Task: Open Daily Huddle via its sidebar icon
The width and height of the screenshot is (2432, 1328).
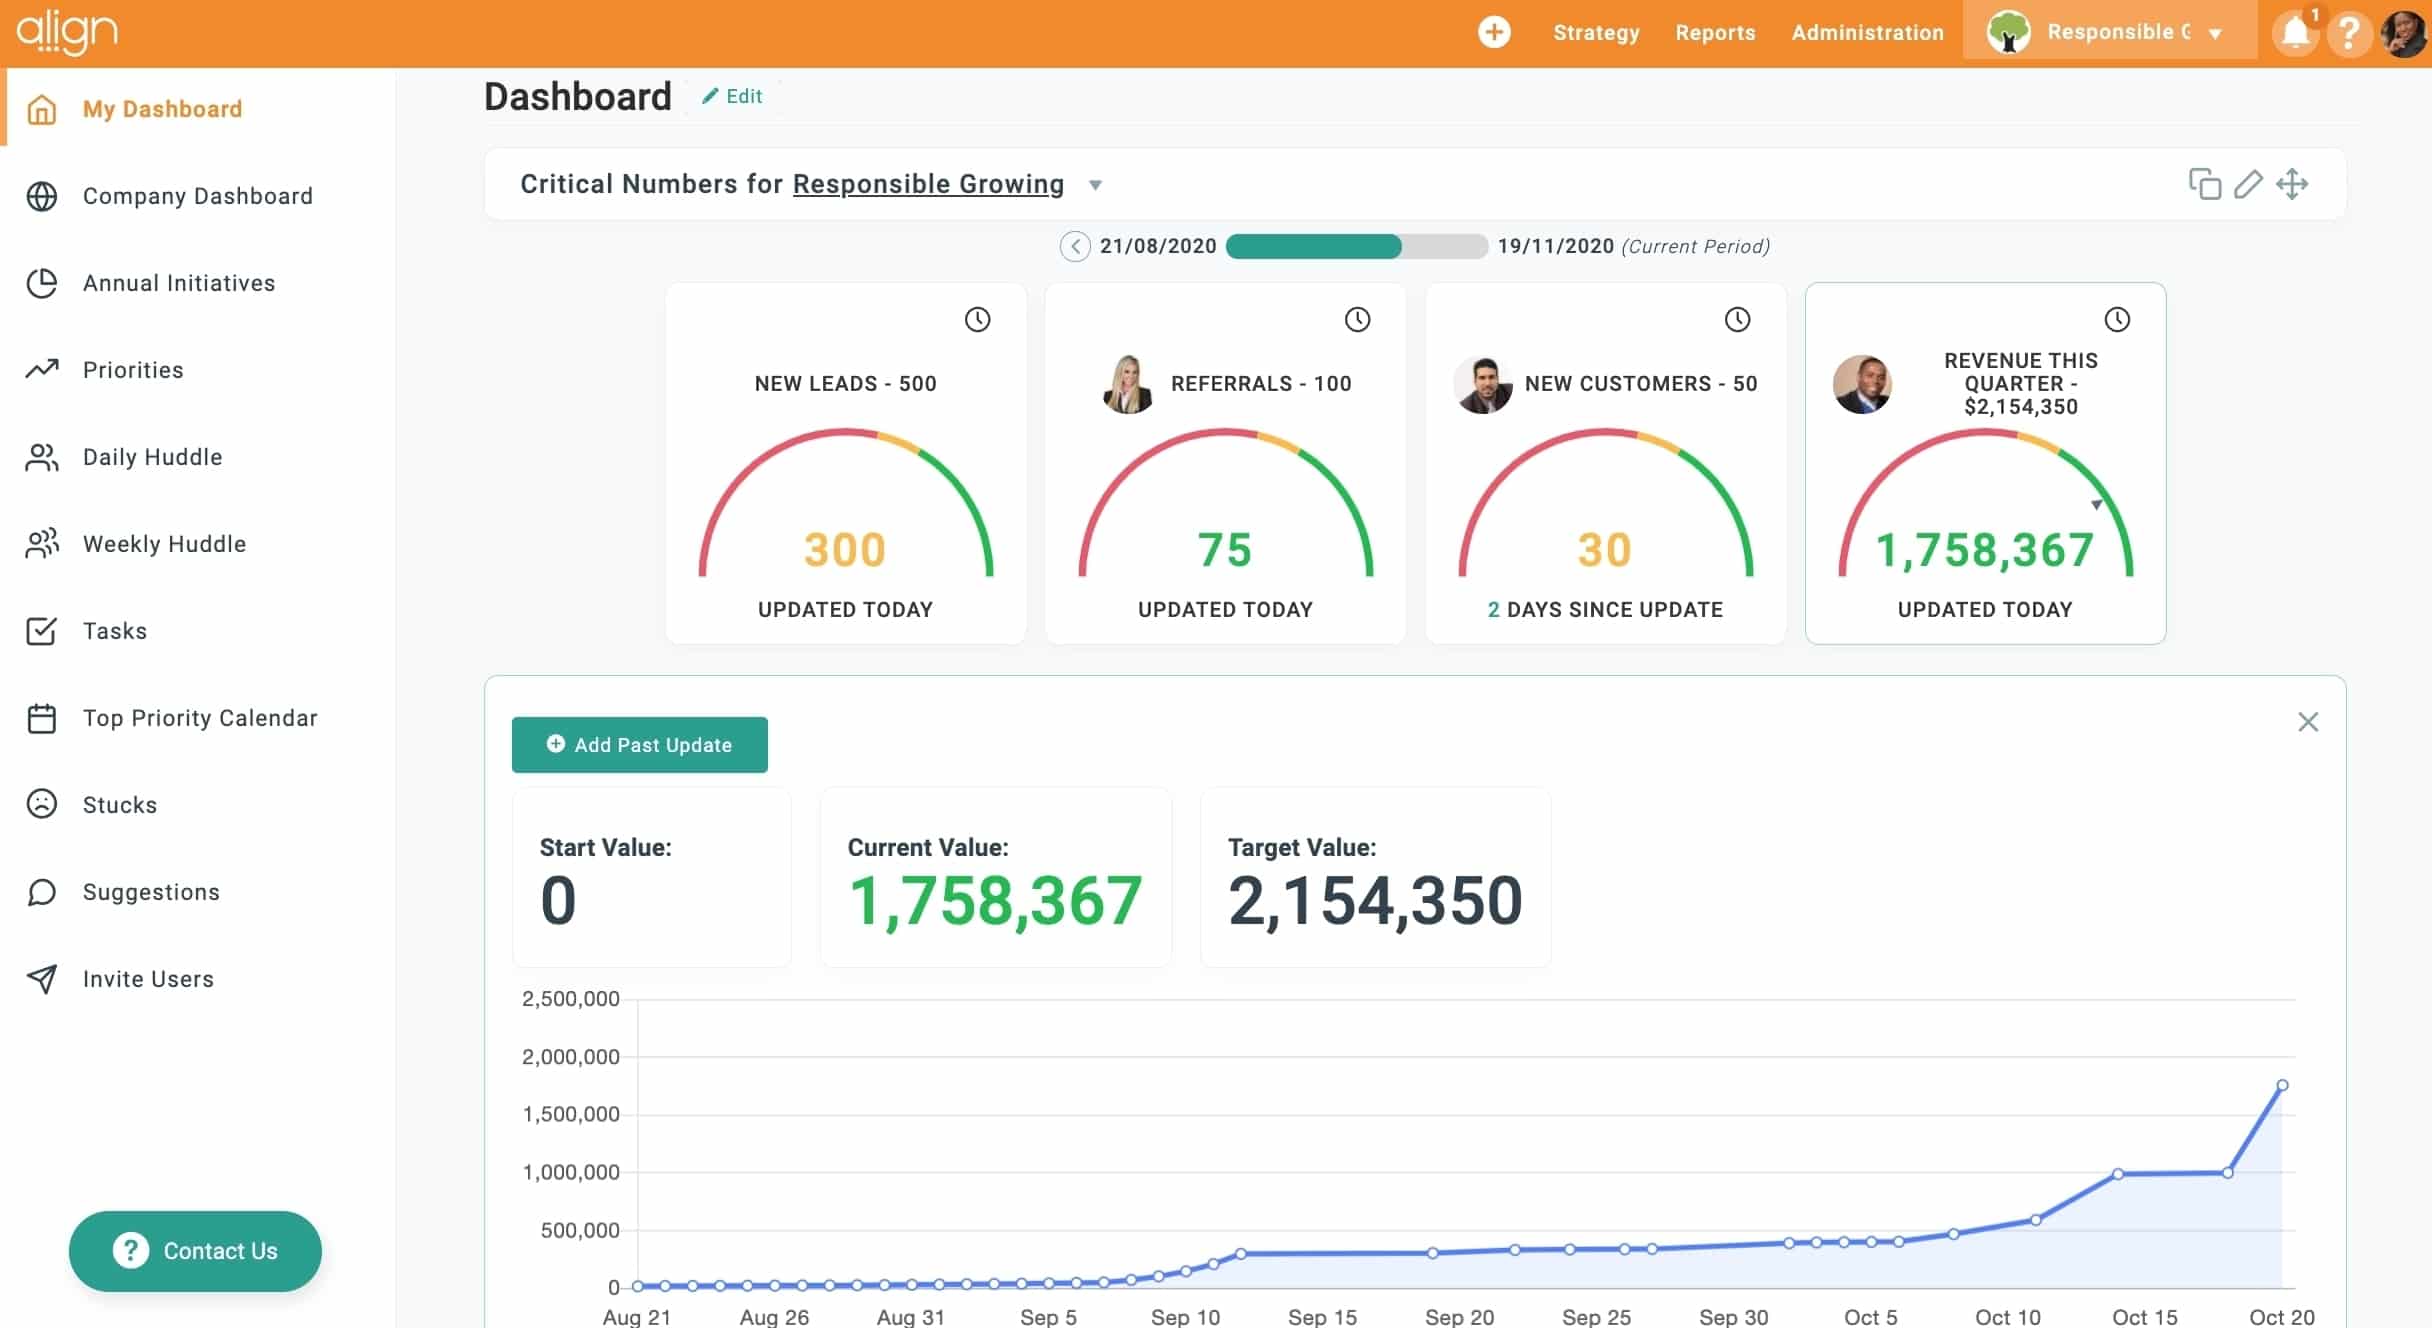Action: (x=42, y=457)
